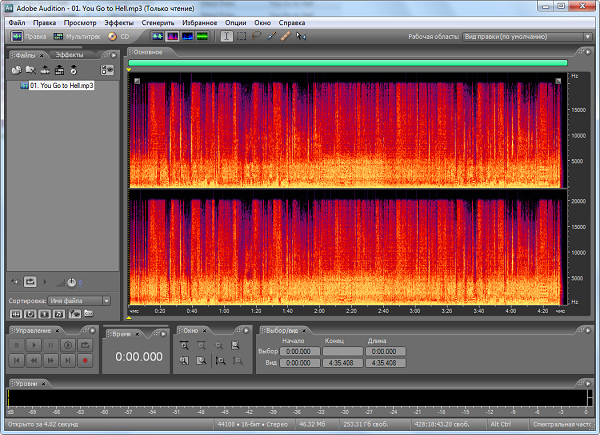Screen dimensions: 600x435
Task: Switch to the Эффекты panel tab
Action: (x=69, y=54)
